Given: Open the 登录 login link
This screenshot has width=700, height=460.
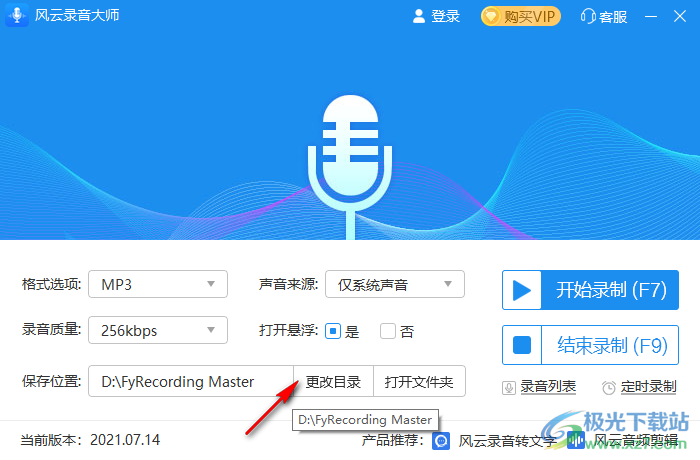Looking at the screenshot, I should pos(445,17).
